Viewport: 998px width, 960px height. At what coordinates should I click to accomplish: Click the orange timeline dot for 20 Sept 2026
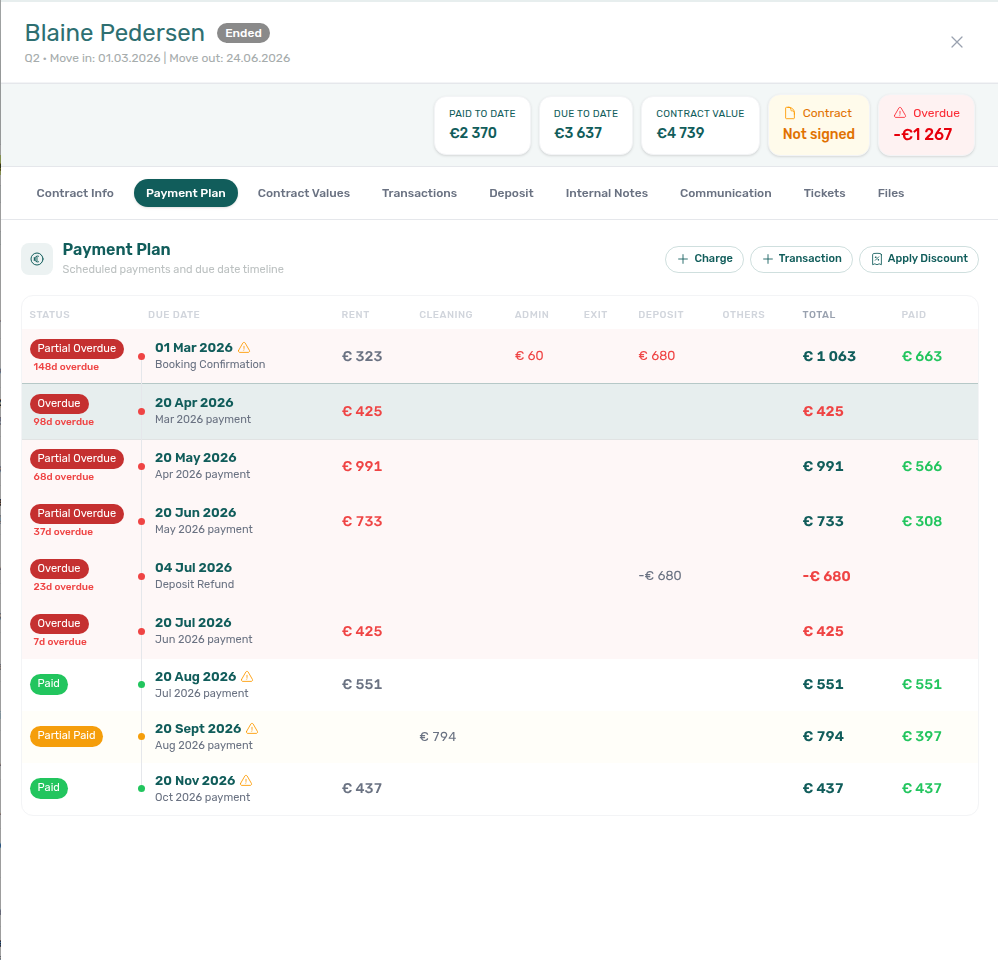(x=141, y=737)
